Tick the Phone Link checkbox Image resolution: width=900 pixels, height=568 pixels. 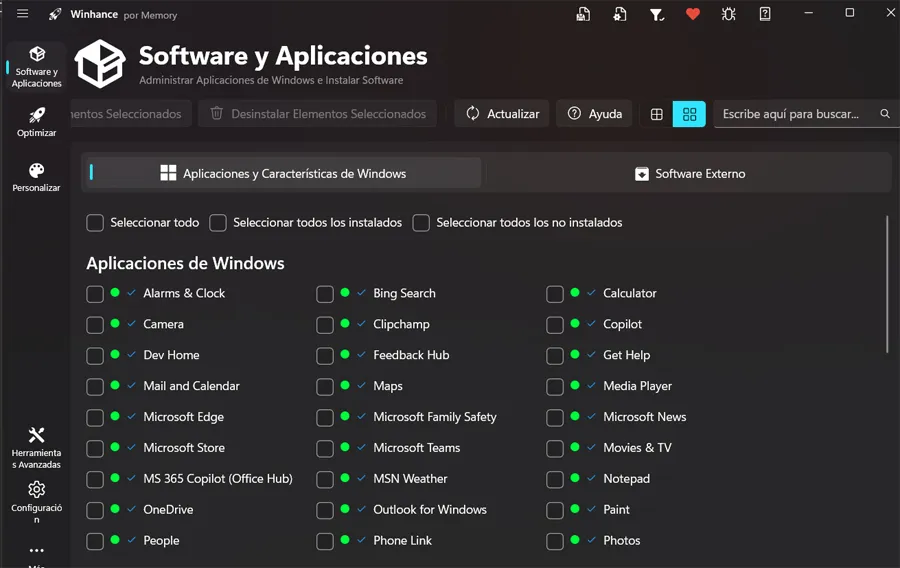click(325, 542)
